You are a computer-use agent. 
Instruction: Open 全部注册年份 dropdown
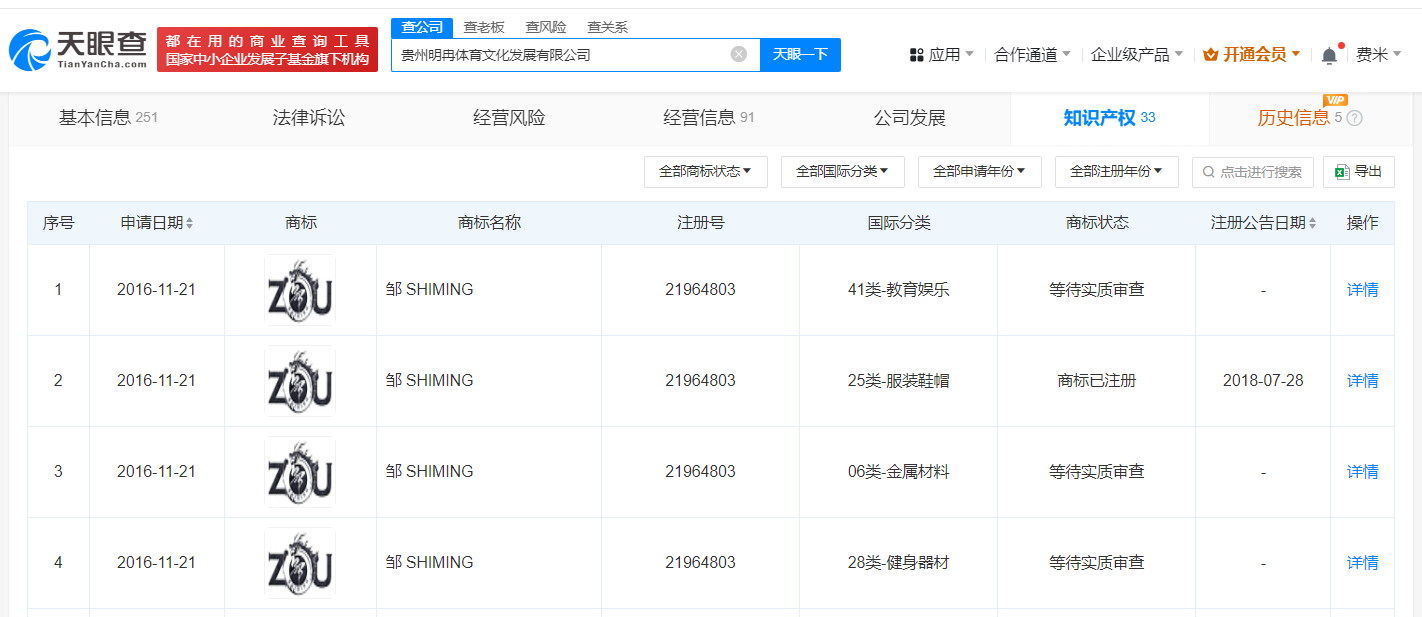(1116, 172)
